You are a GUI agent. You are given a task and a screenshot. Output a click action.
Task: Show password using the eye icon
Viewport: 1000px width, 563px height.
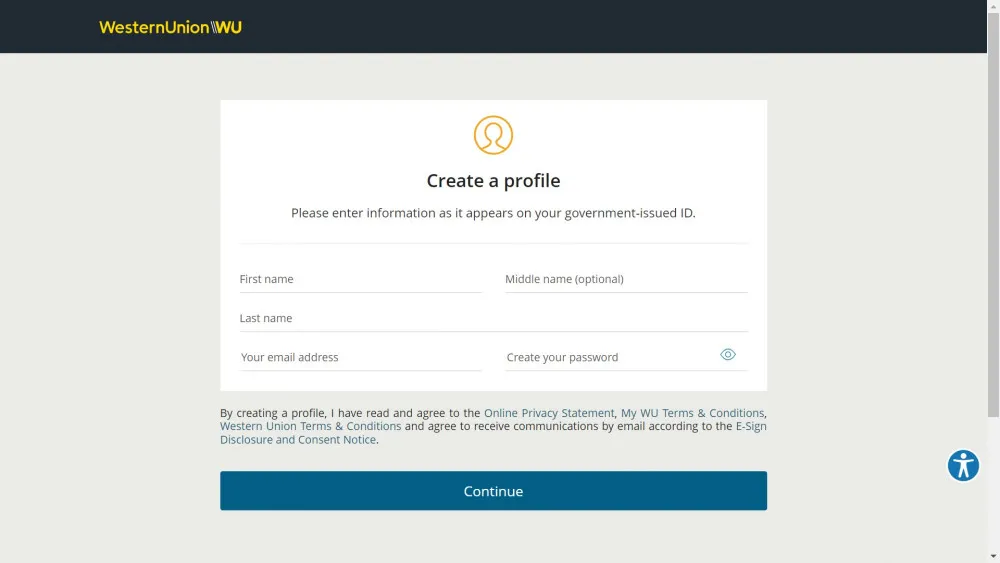pyautogui.click(x=728, y=355)
